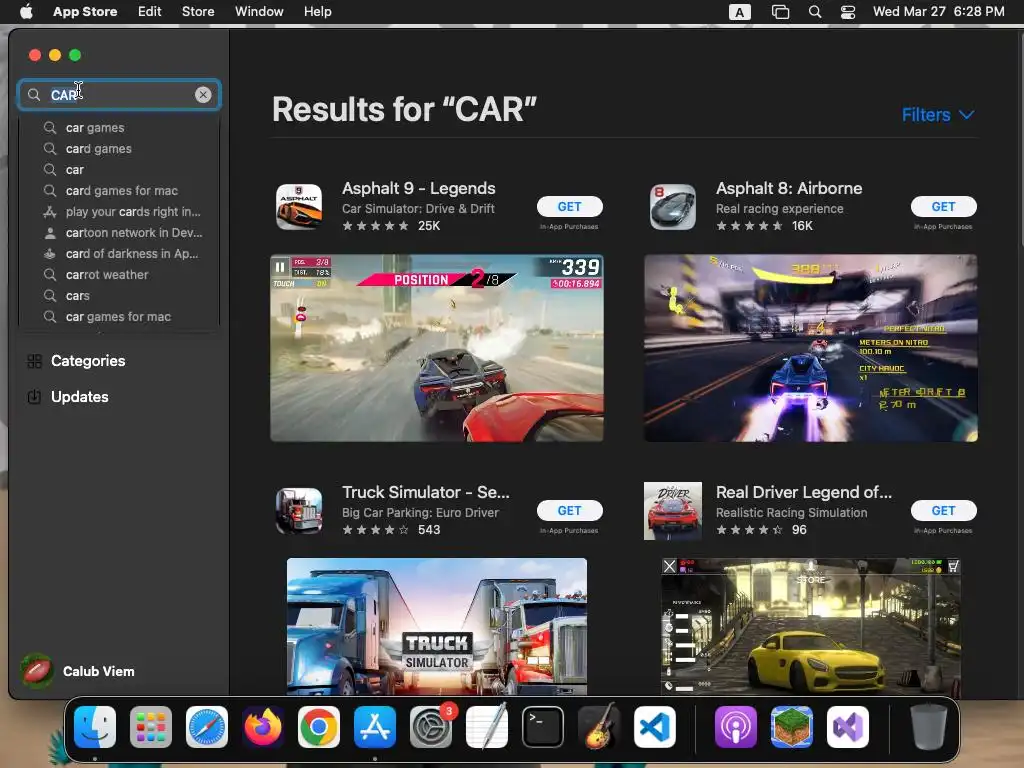Click the Real Driver Legend title
The height and width of the screenshot is (768, 1024).
click(804, 492)
